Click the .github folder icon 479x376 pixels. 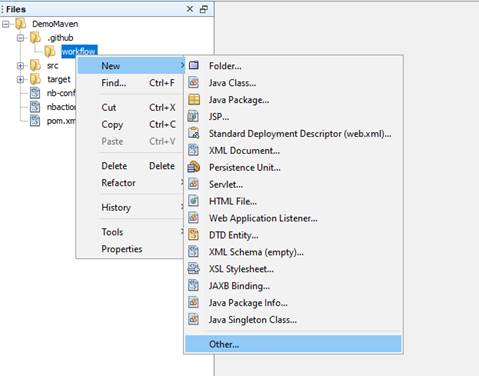tap(36, 38)
